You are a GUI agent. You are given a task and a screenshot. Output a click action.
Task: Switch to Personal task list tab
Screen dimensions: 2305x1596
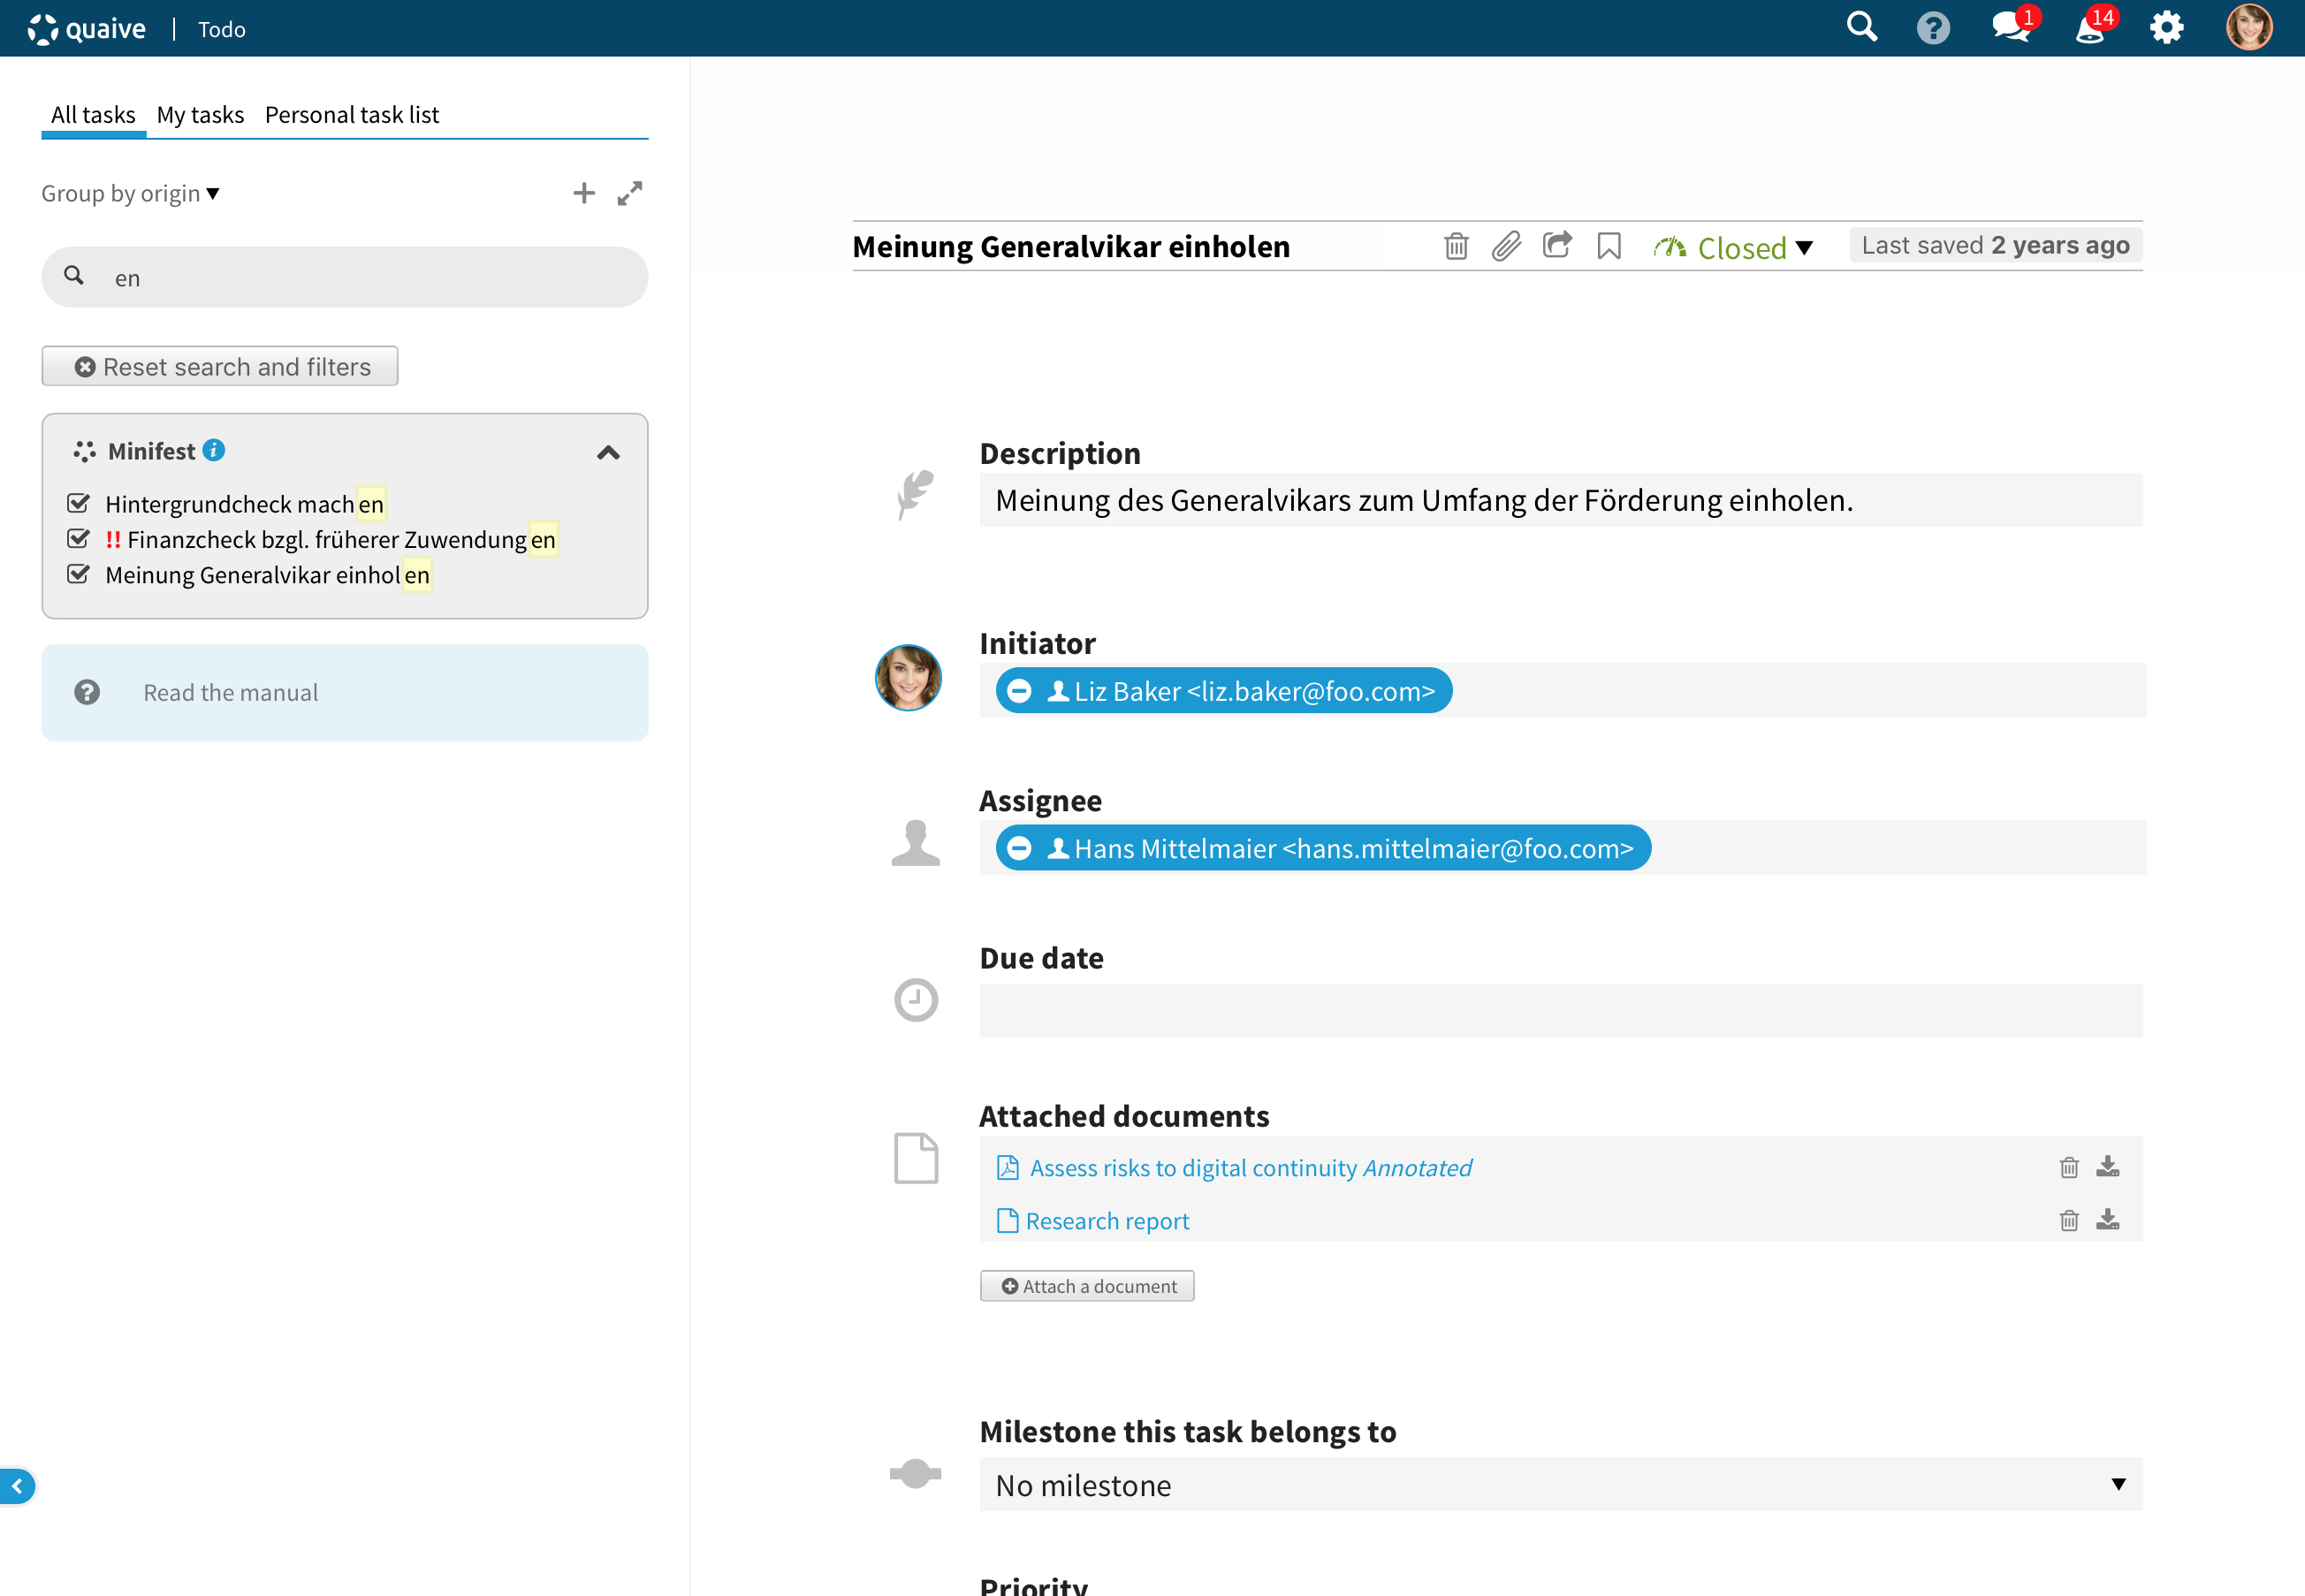pos(351,115)
